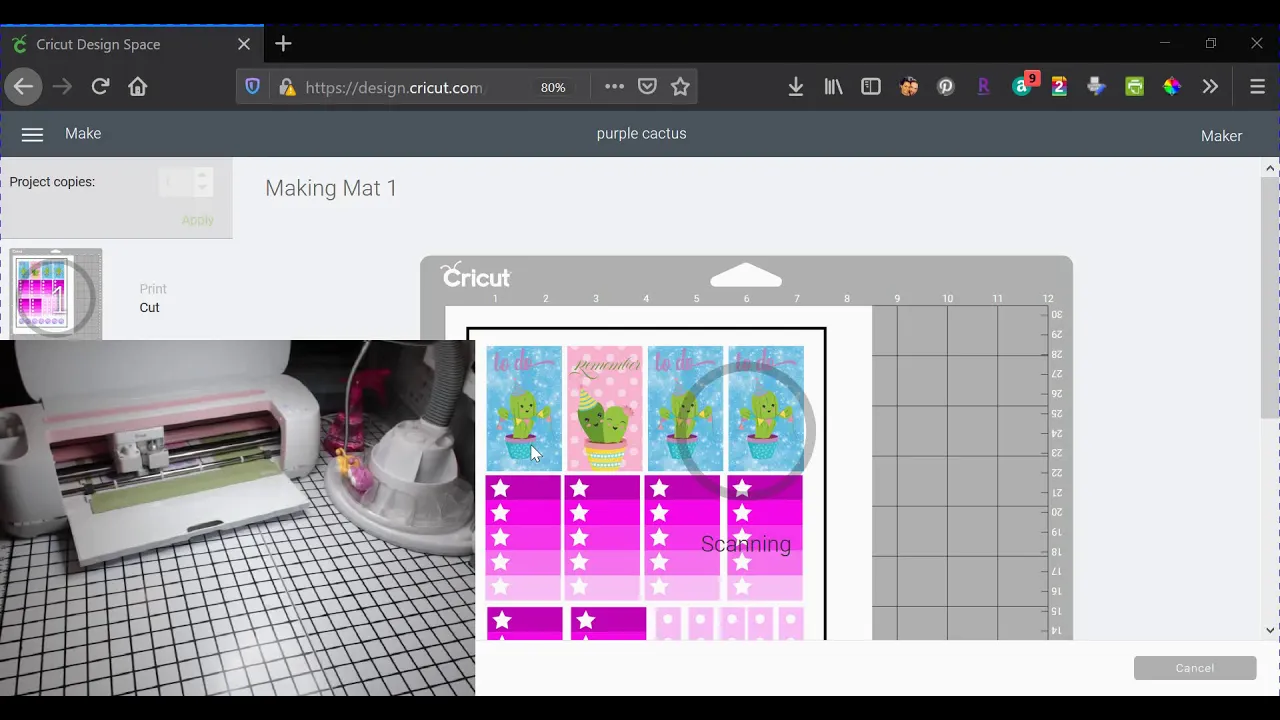The image size is (1280, 720).
Task: Open the library bookshelf icon
Action: (x=833, y=87)
